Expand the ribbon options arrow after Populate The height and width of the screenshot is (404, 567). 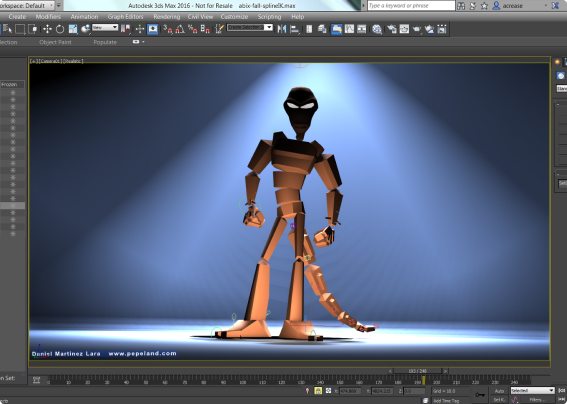coord(144,42)
